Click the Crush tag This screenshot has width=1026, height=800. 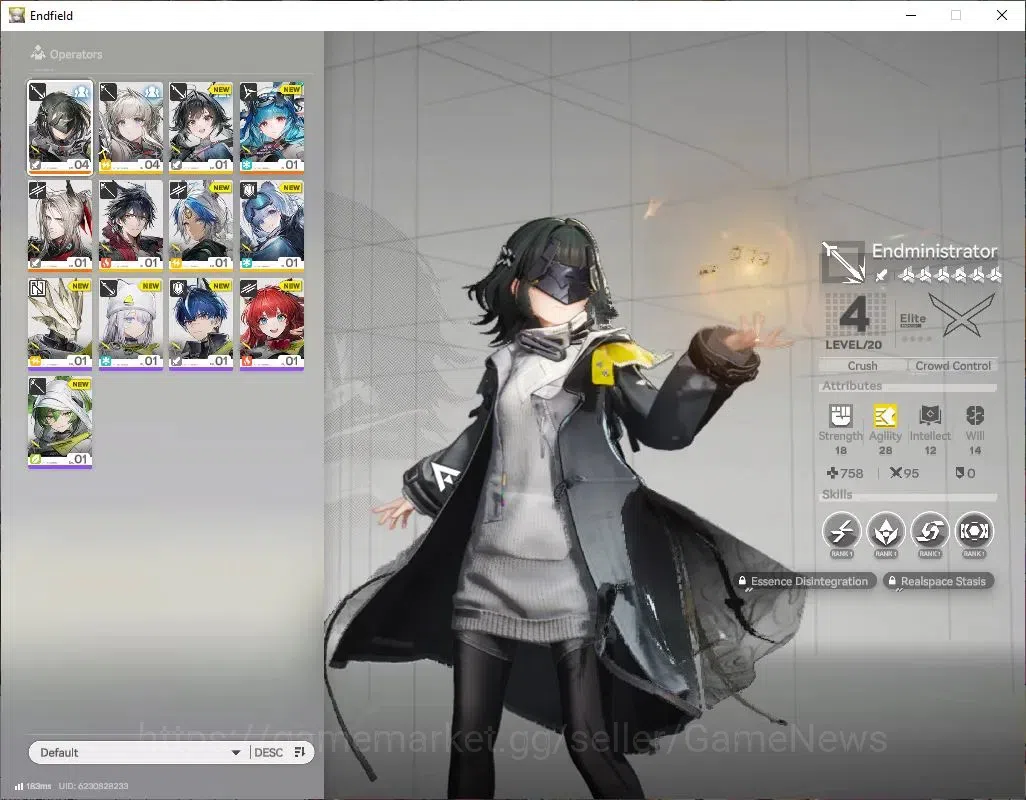click(x=862, y=366)
